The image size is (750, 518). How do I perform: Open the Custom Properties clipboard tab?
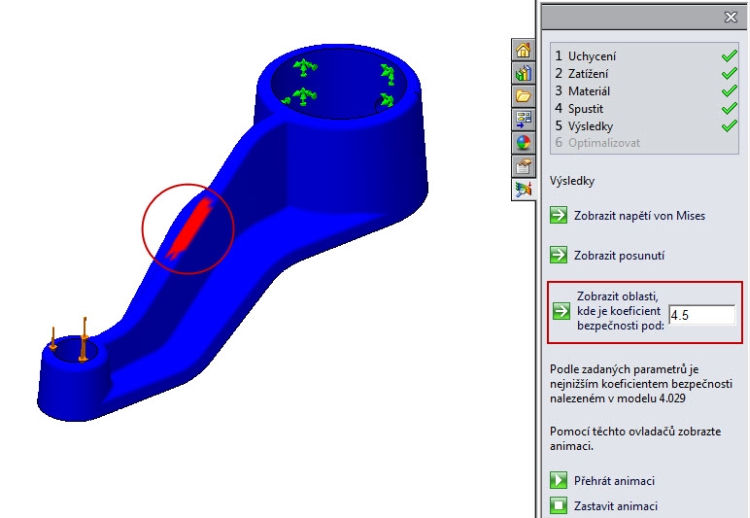click(x=523, y=166)
